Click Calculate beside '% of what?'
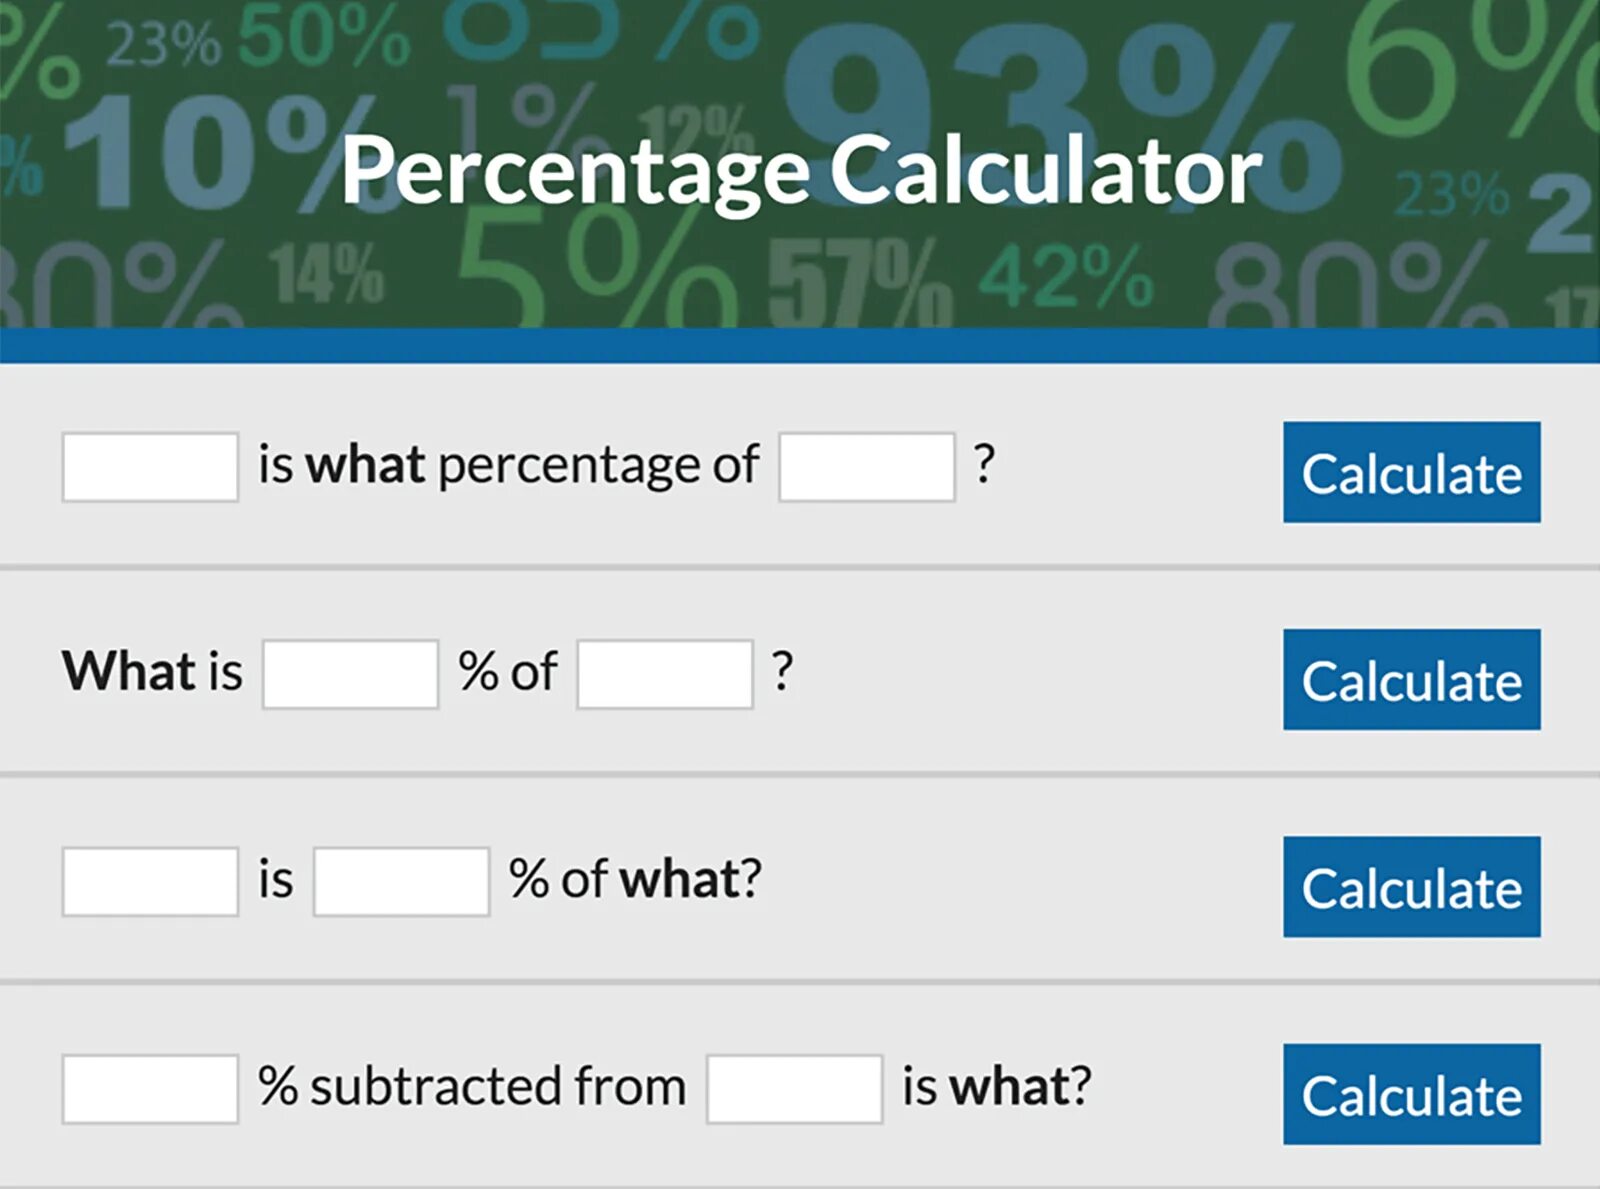 [1411, 887]
